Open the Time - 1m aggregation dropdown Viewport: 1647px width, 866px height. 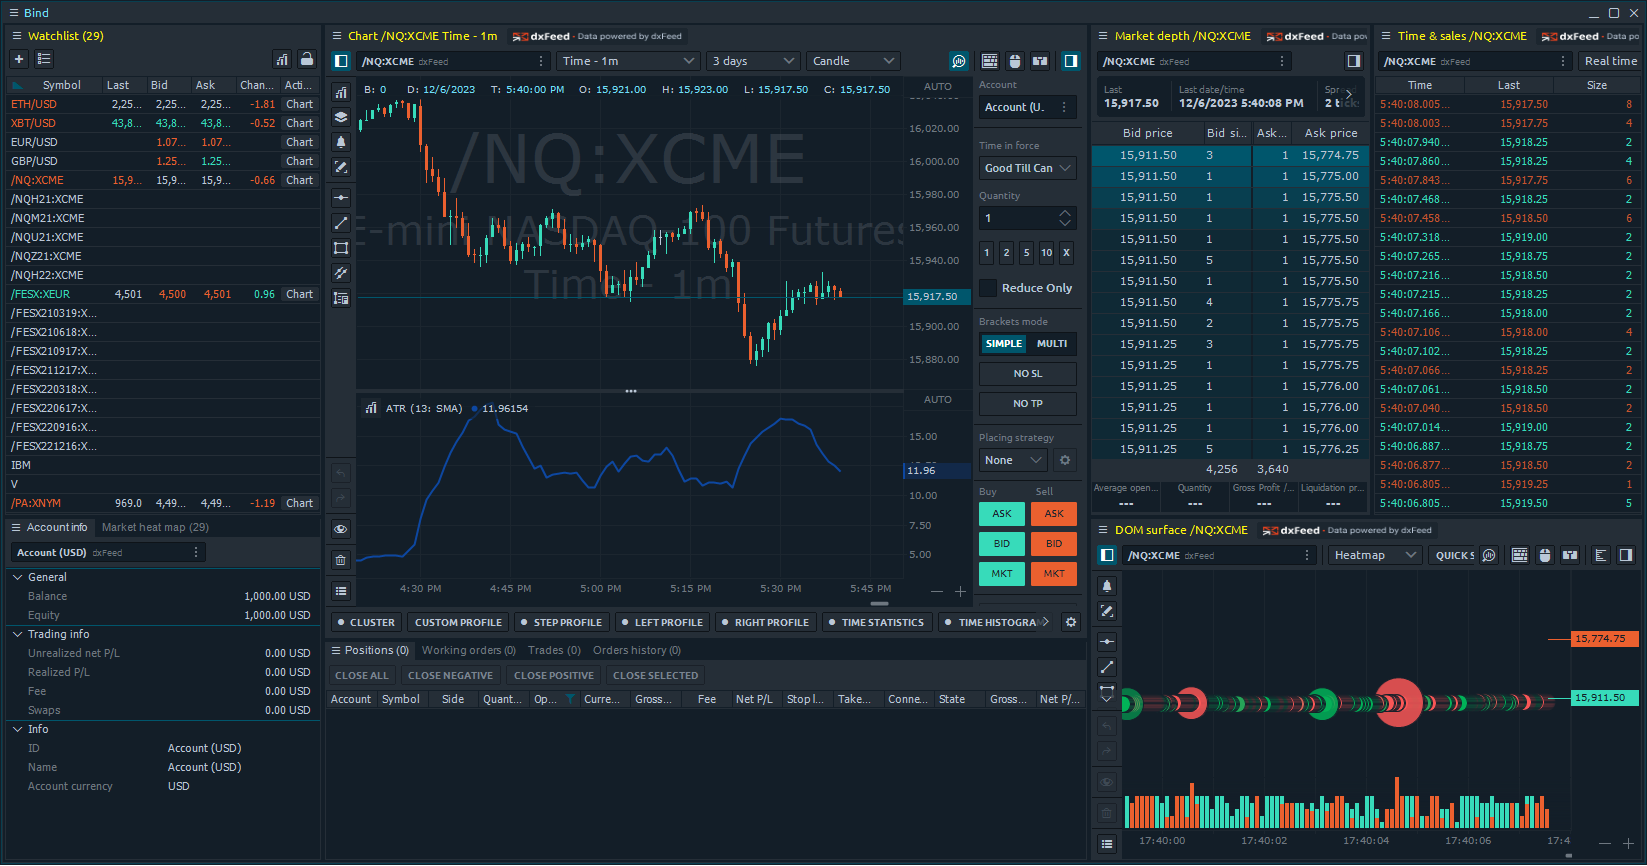(627, 61)
